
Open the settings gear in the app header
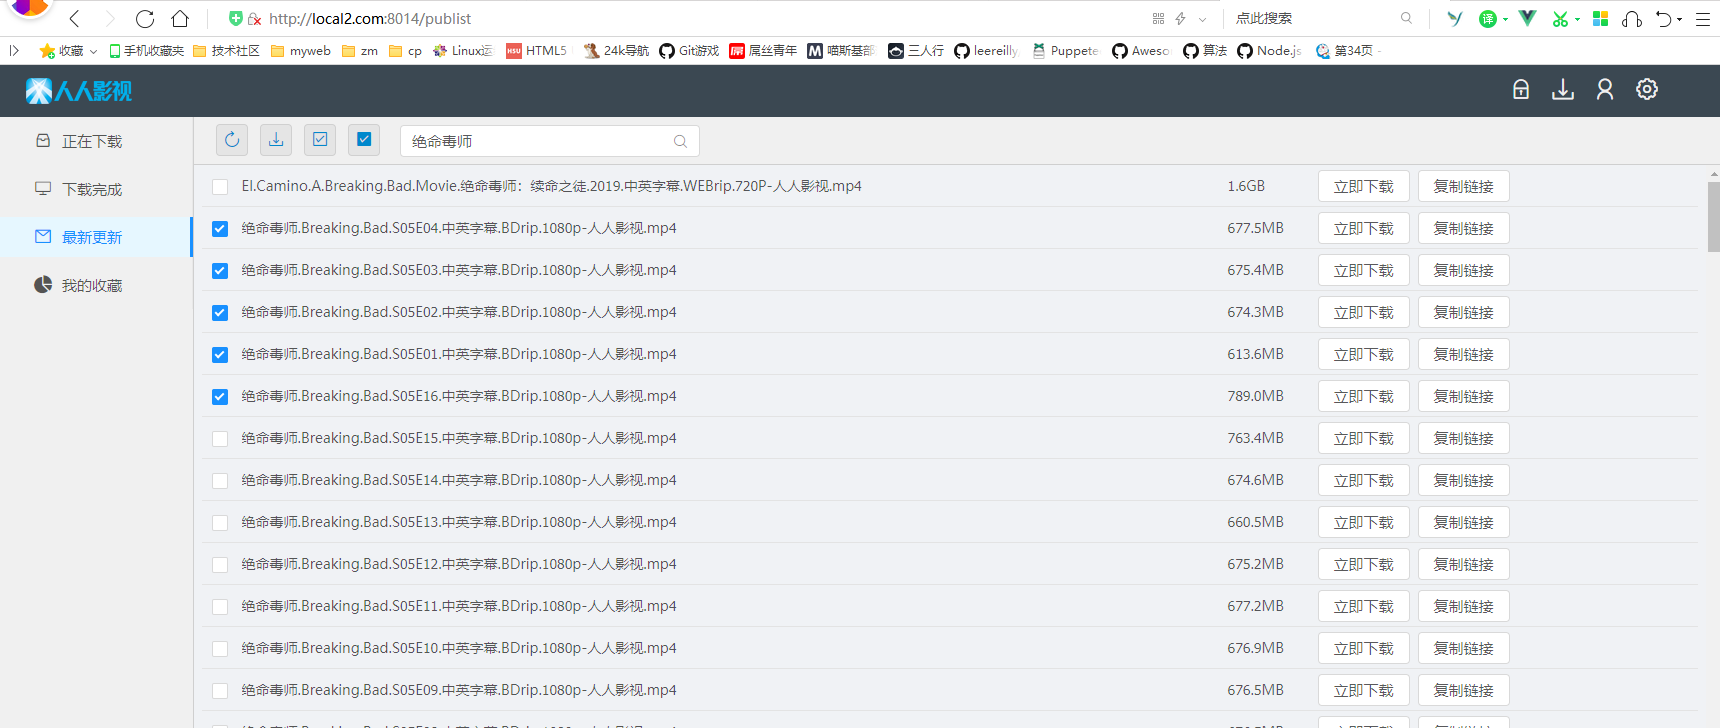click(1647, 90)
